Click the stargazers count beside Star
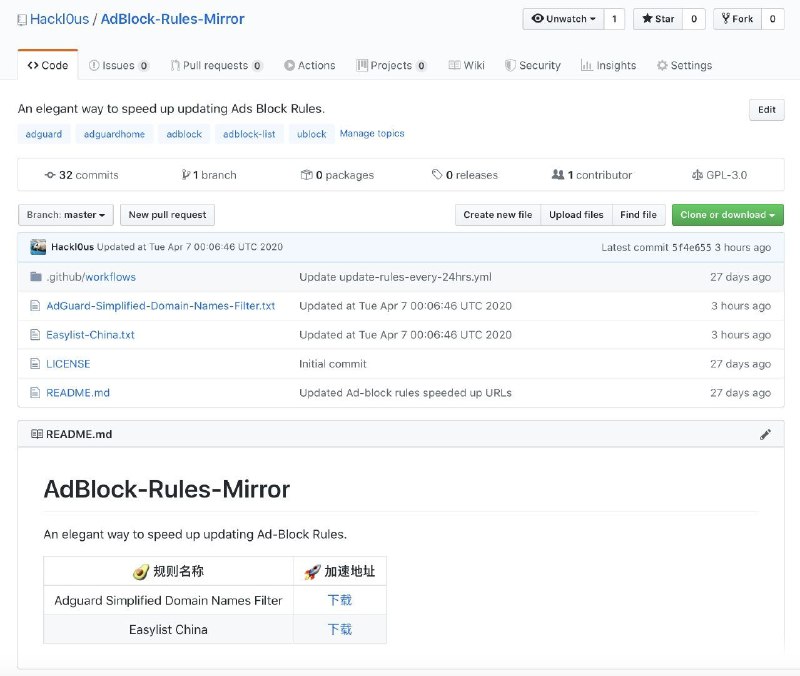The image size is (800, 676). (694, 19)
